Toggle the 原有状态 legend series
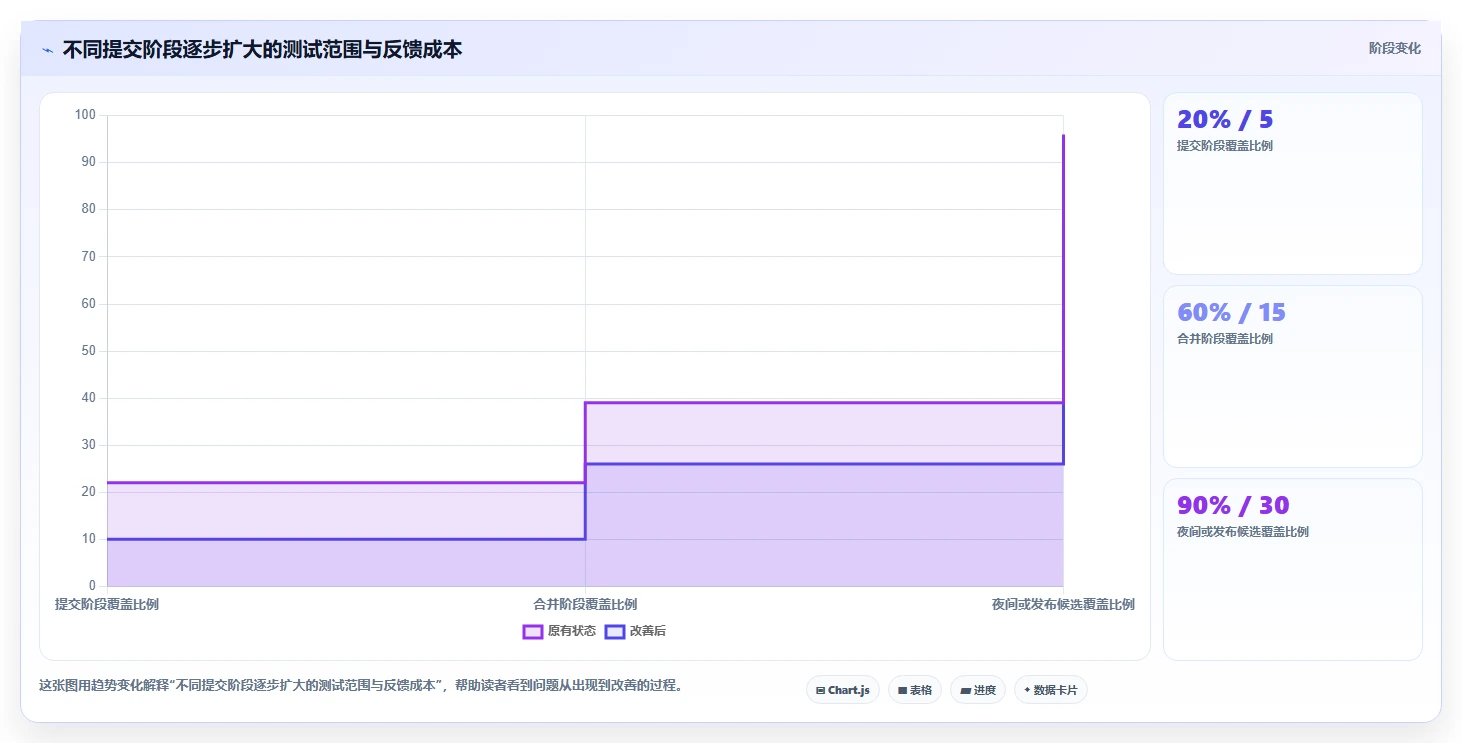The image size is (1462, 743). pyautogui.click(x=559, y=631)
